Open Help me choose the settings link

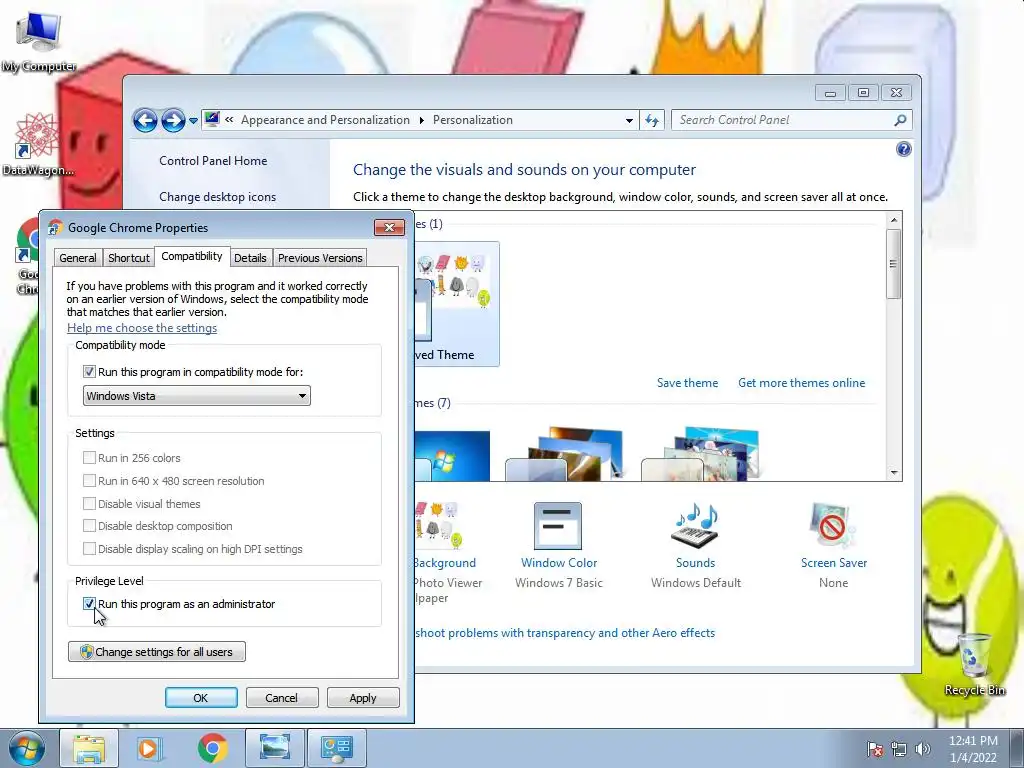(x=142, y=328)
